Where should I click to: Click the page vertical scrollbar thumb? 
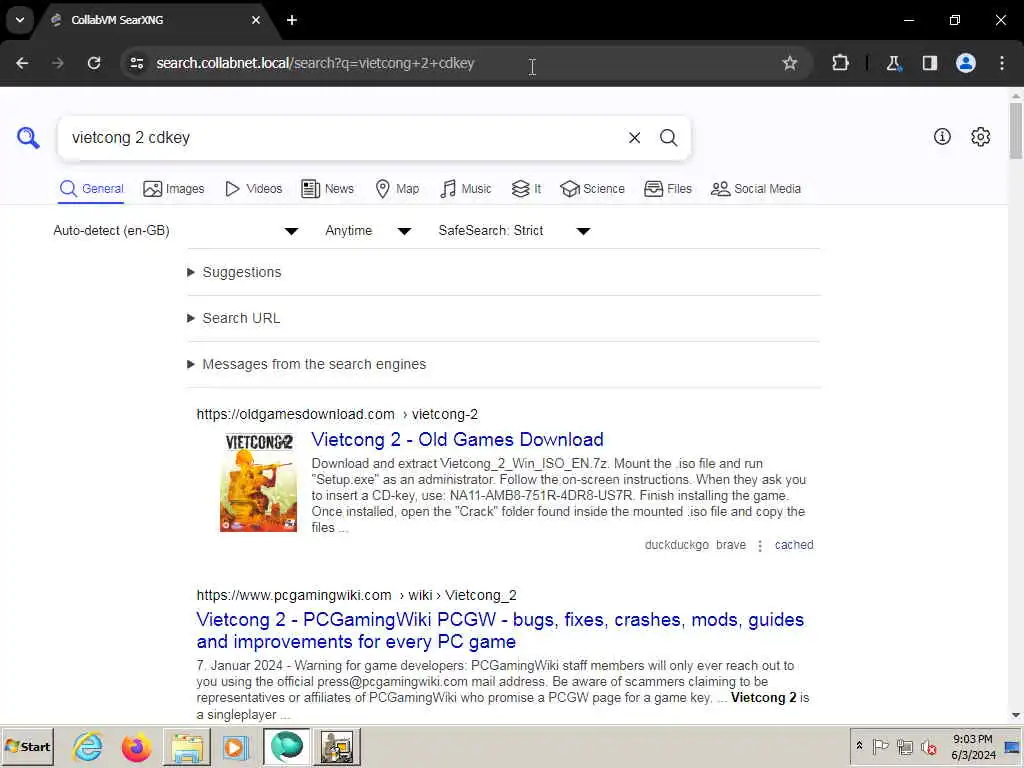click(x=1016, y=131)
